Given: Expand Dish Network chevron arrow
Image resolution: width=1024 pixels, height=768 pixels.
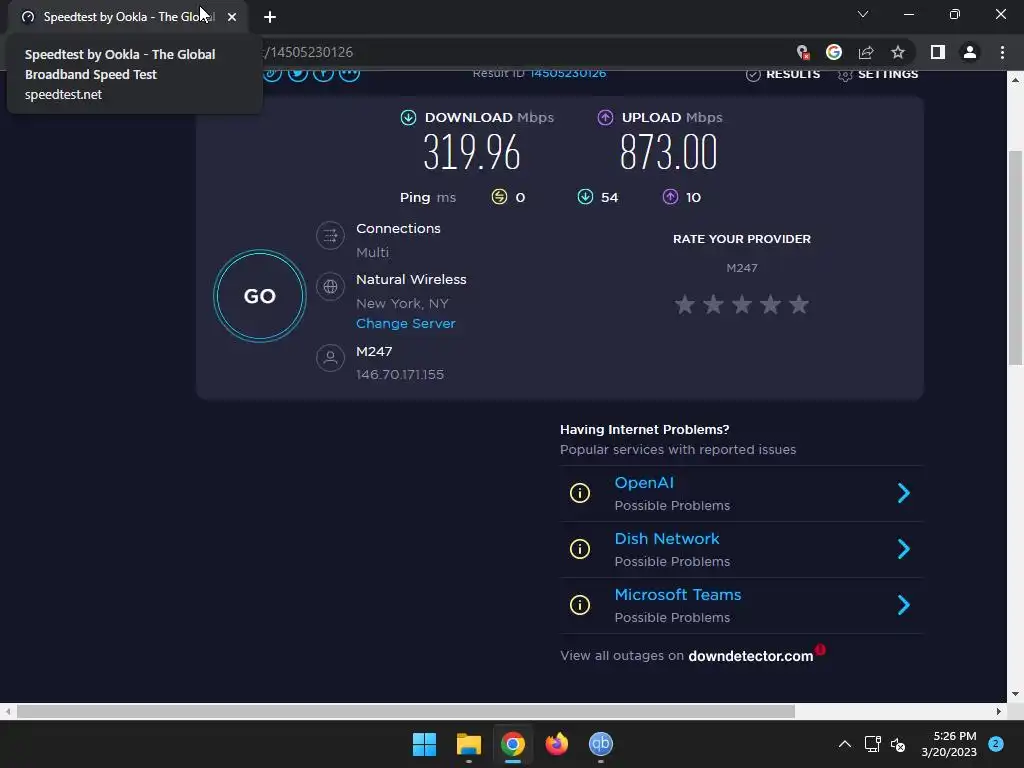Looking at the screenshot, I should [904, 549].
